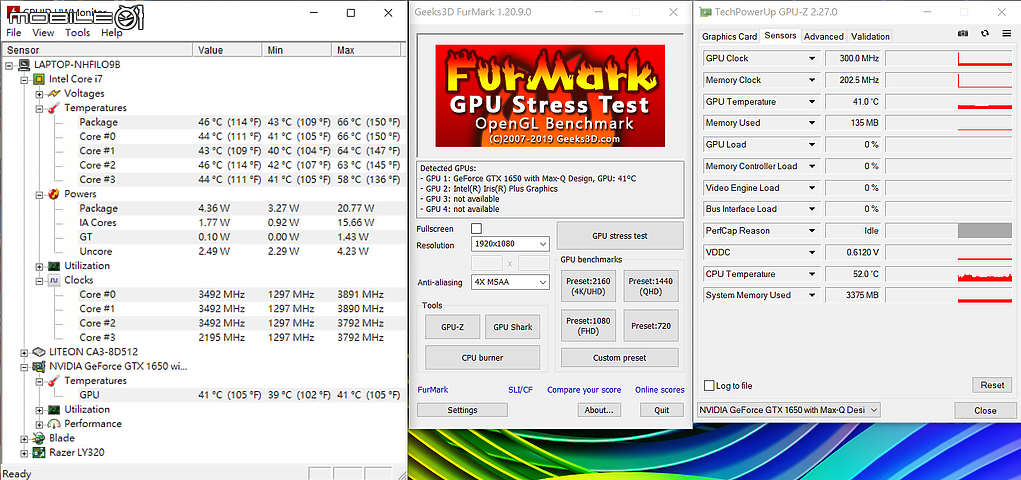Image resolution: width=1021 pixels, height=480 pixels.
Task: Run the Preset:1440 (QHD) benchmark
Action: (x=650, y=286)
